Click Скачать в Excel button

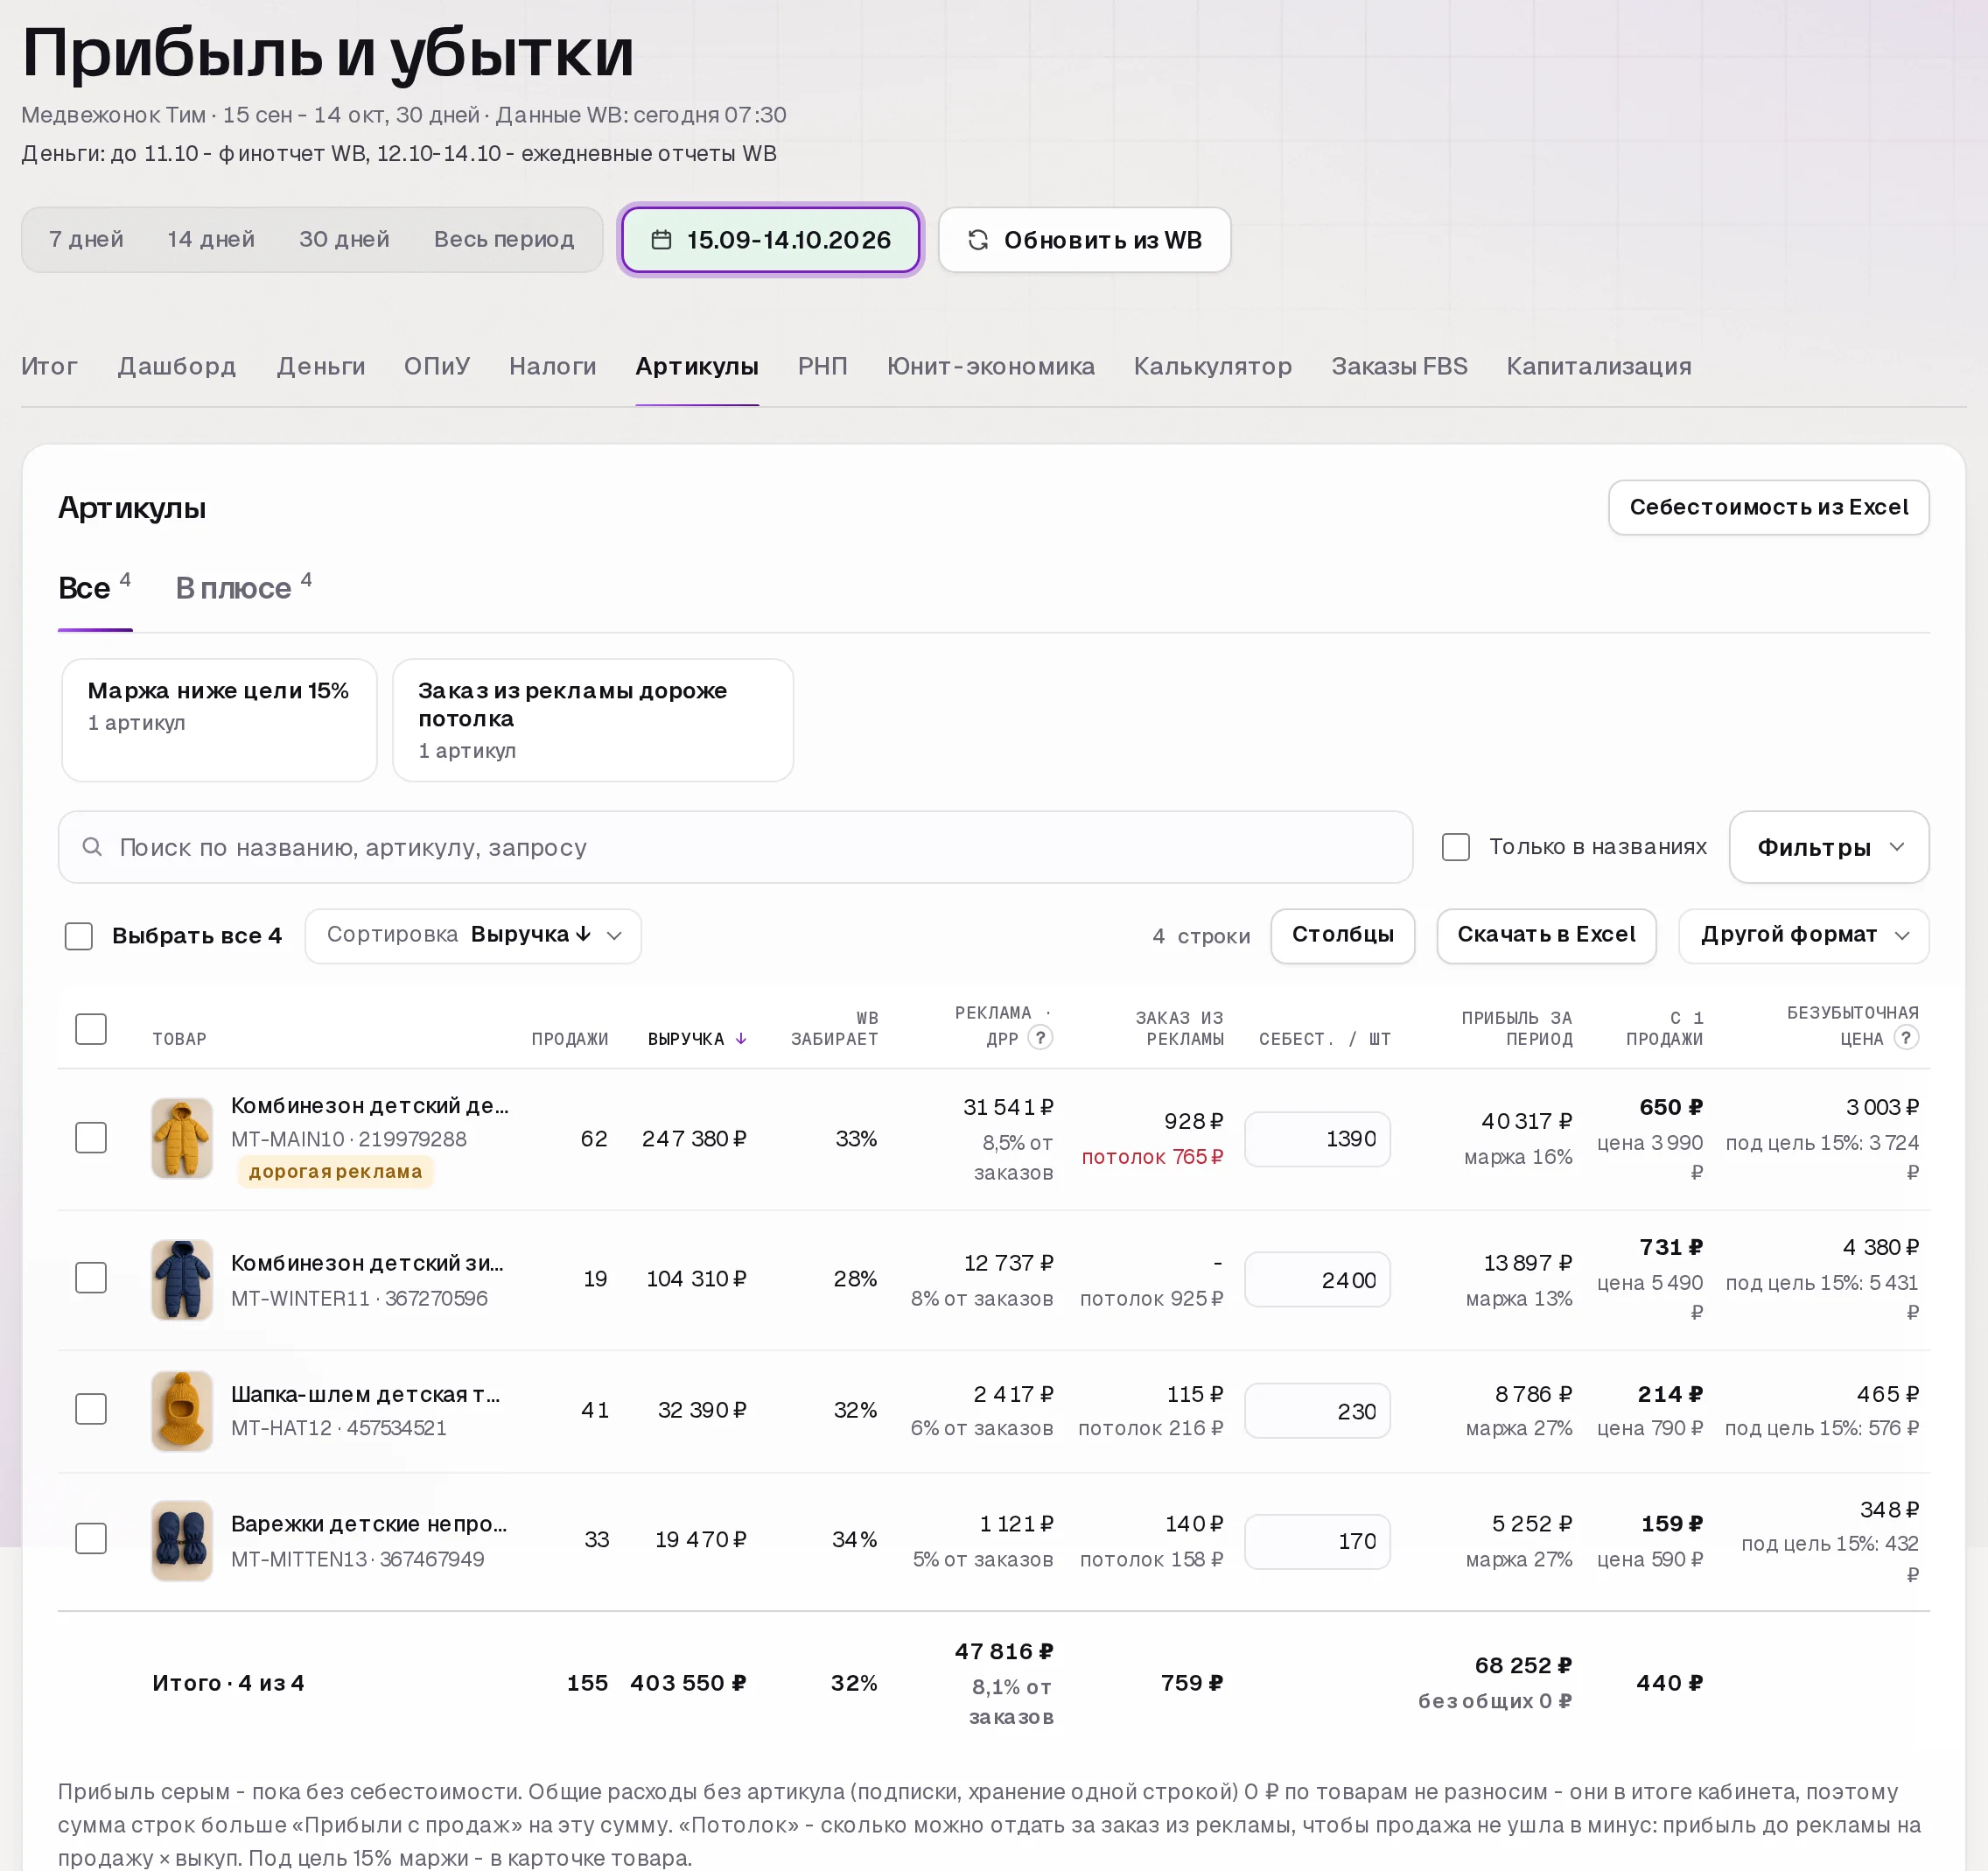click(1546, 936)
